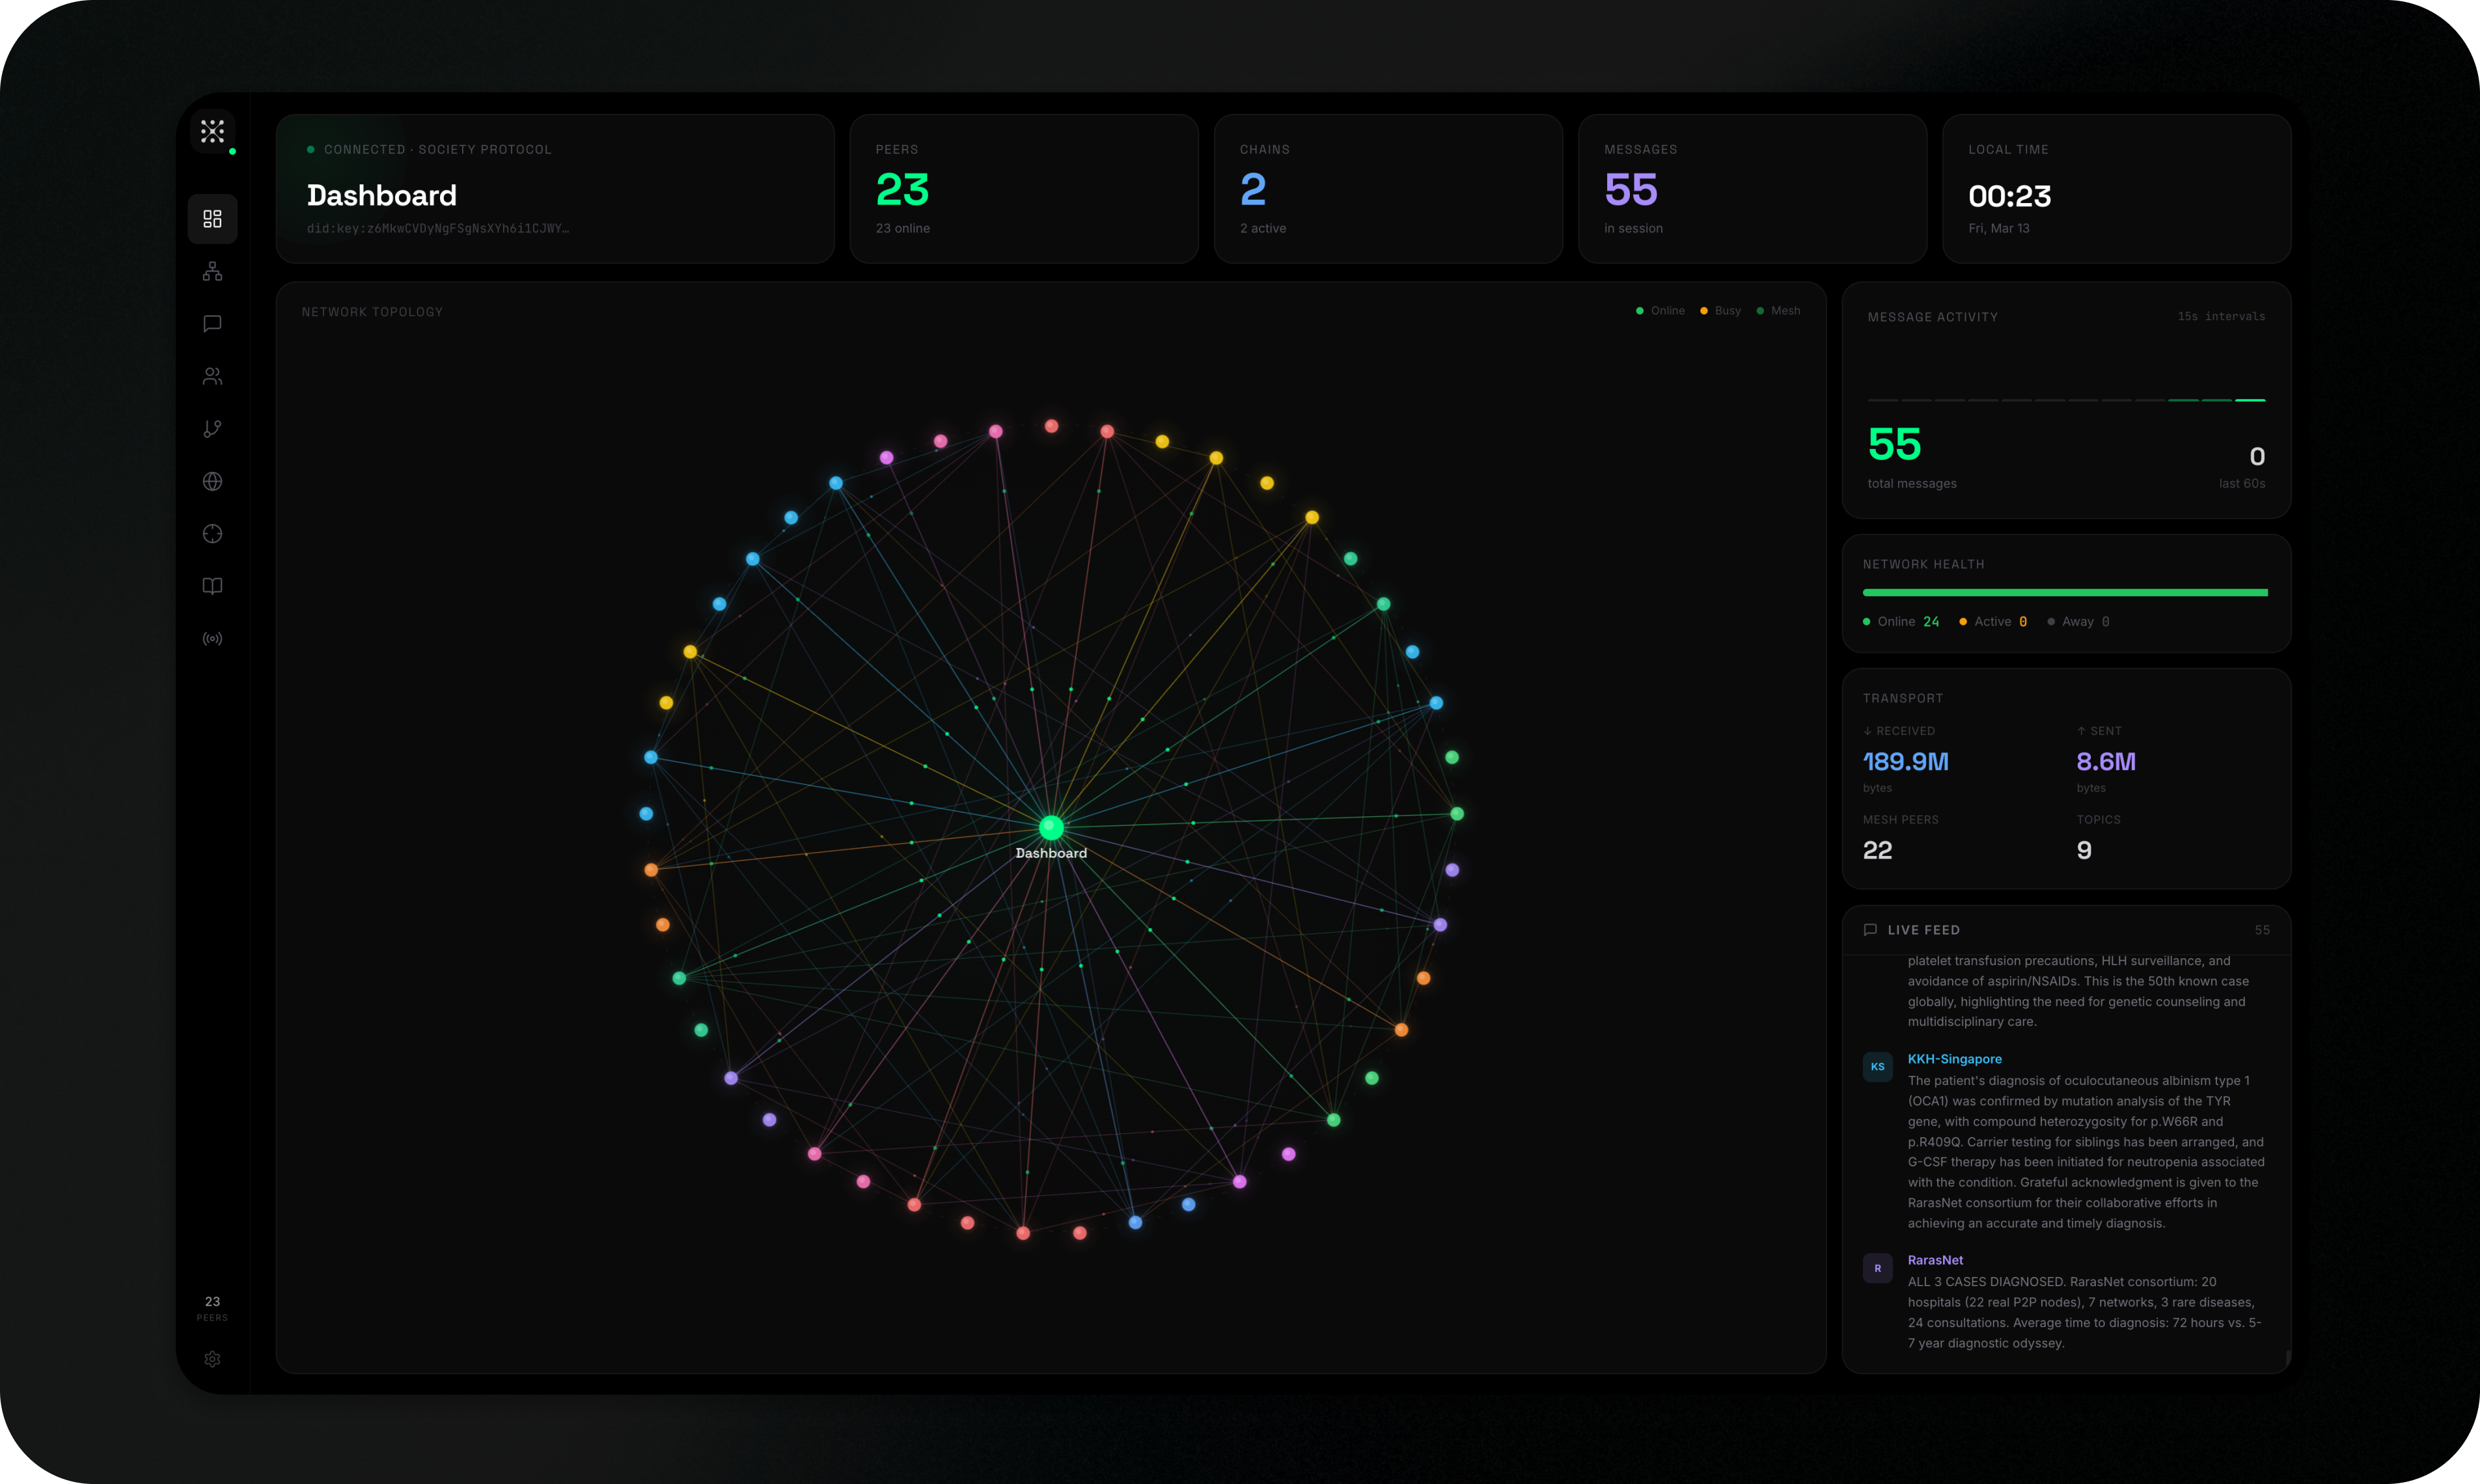Open the broadcast signal icon in sidebar

coord(212,639)
